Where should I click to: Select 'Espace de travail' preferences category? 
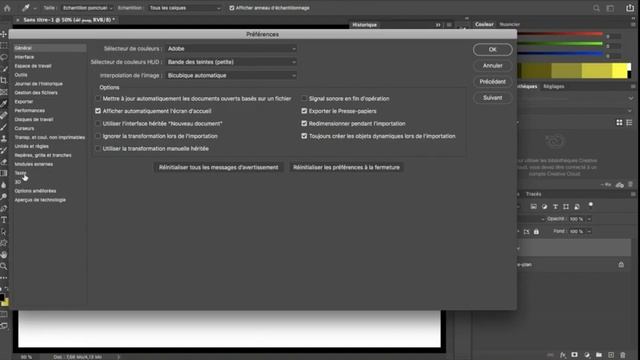(x=33, y=66)
